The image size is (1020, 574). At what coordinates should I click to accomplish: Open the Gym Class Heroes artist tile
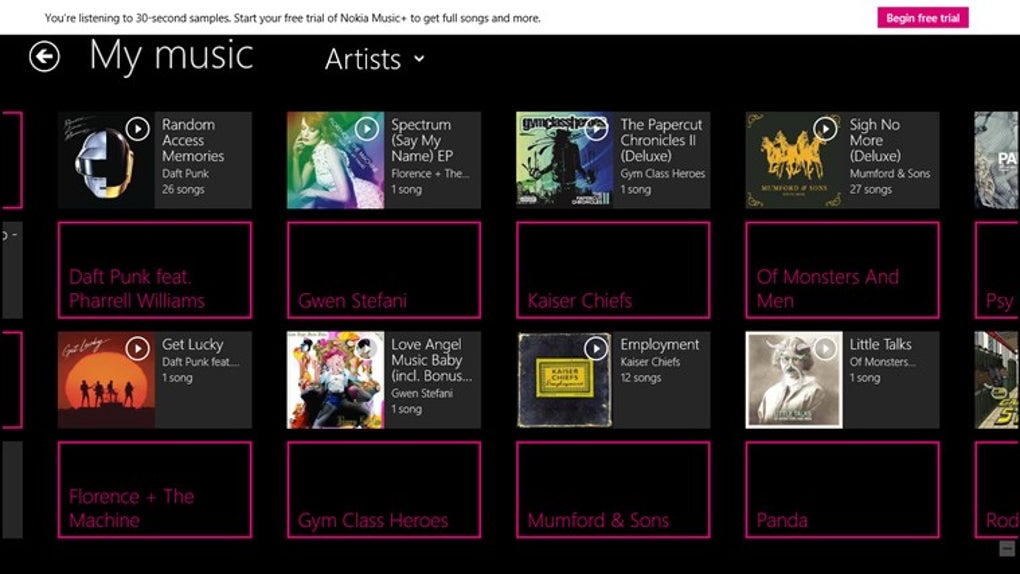click(x=383, y=490)
